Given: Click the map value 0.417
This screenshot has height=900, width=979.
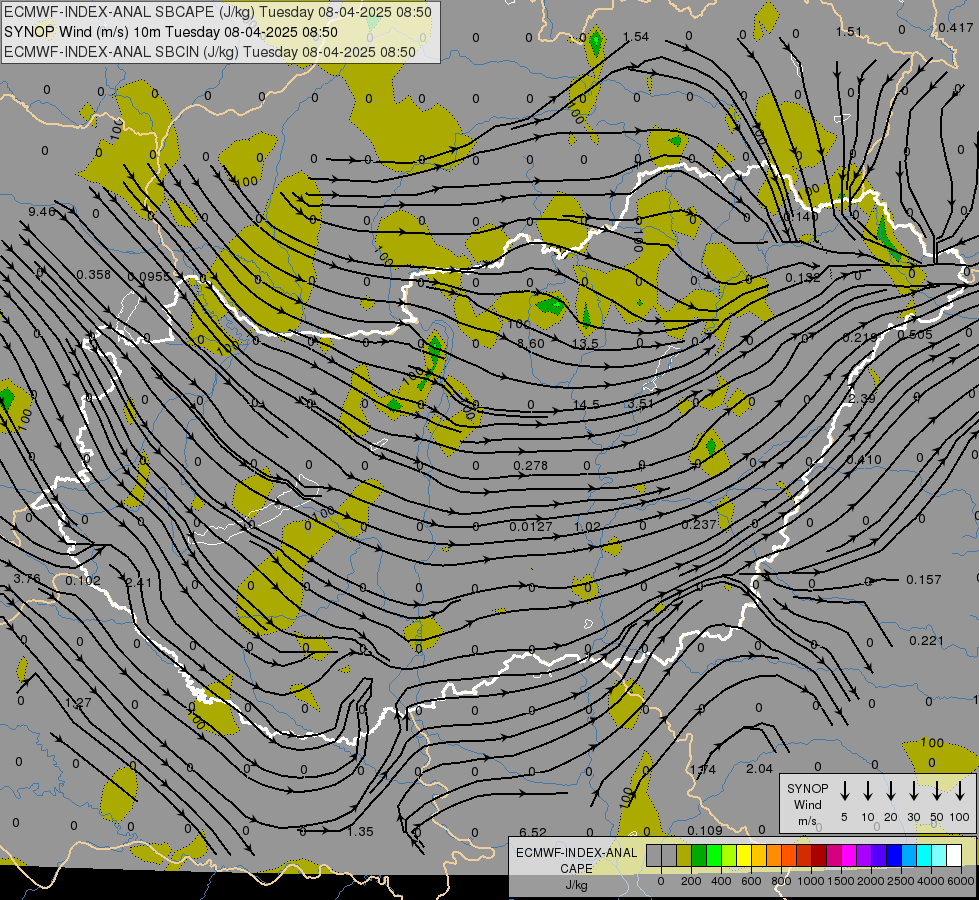Looking at the screenshot, I should click(956, 27).
